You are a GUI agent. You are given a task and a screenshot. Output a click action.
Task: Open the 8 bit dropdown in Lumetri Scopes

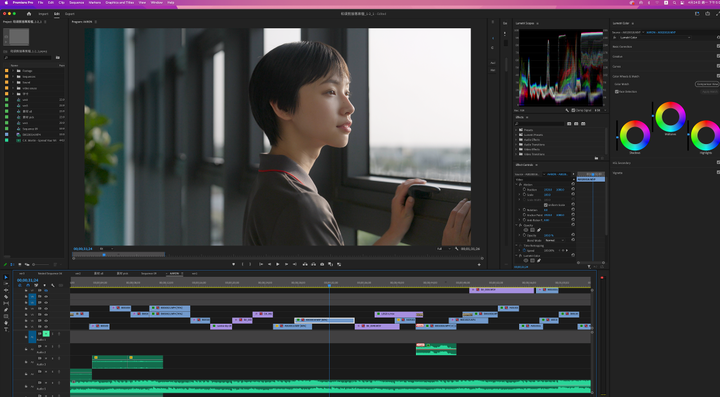coord(600,110)
